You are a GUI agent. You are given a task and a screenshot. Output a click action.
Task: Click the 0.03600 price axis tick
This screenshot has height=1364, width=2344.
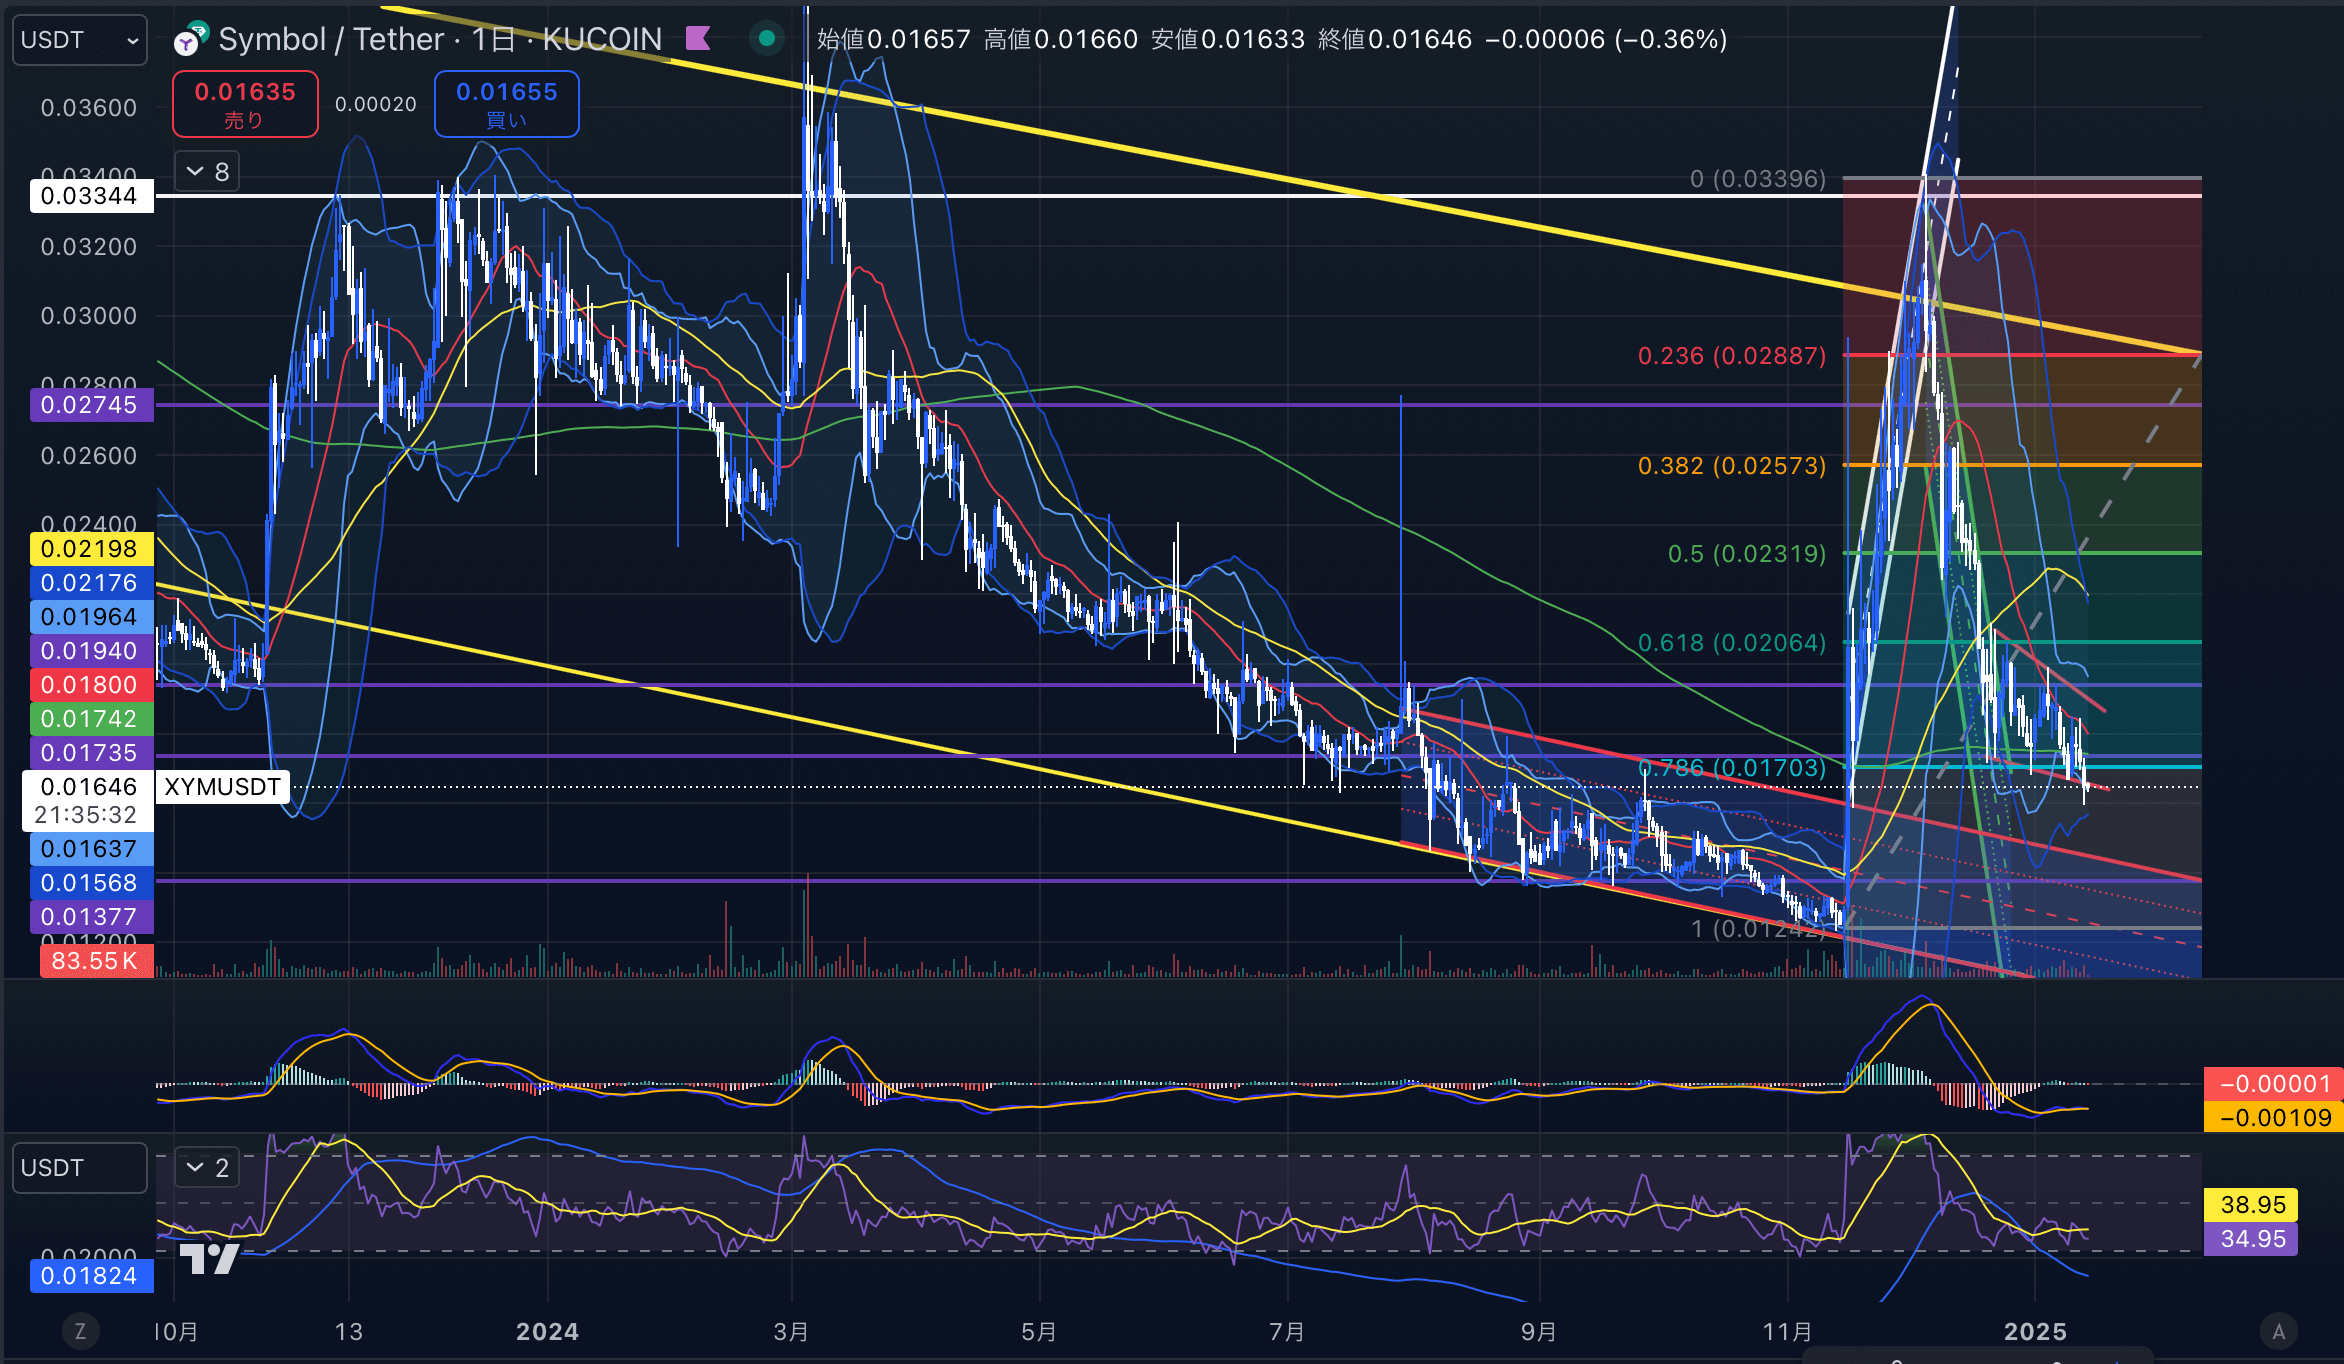coord(88,108)
